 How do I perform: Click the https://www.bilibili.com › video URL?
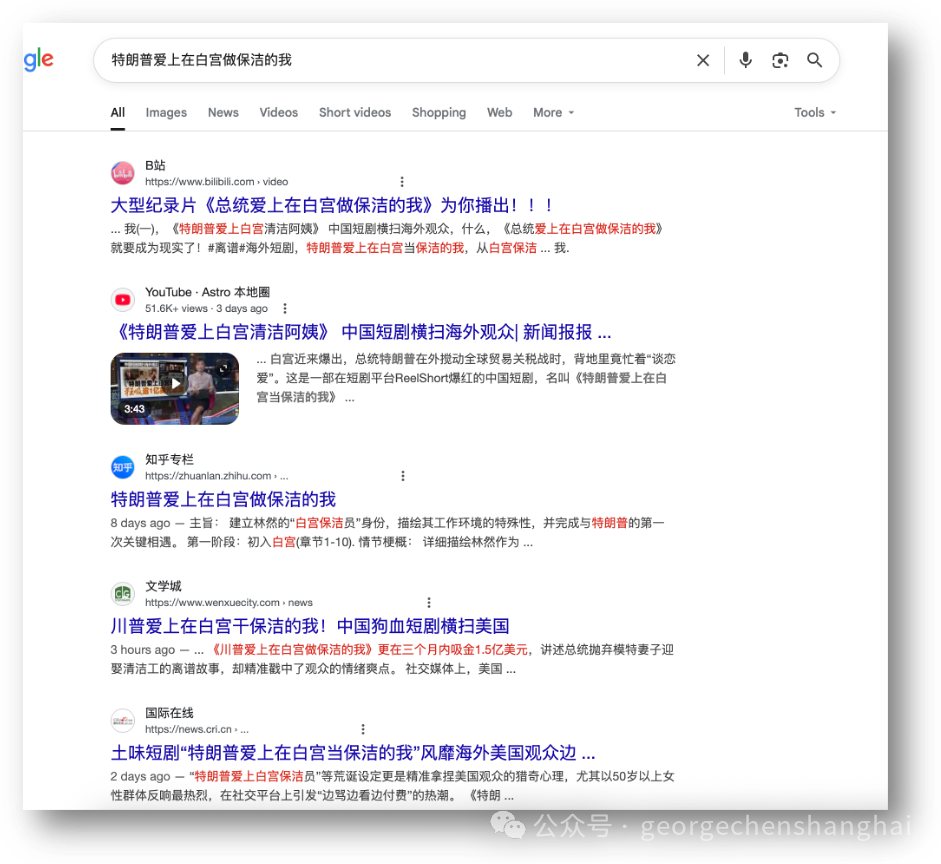tap(217, 182)
